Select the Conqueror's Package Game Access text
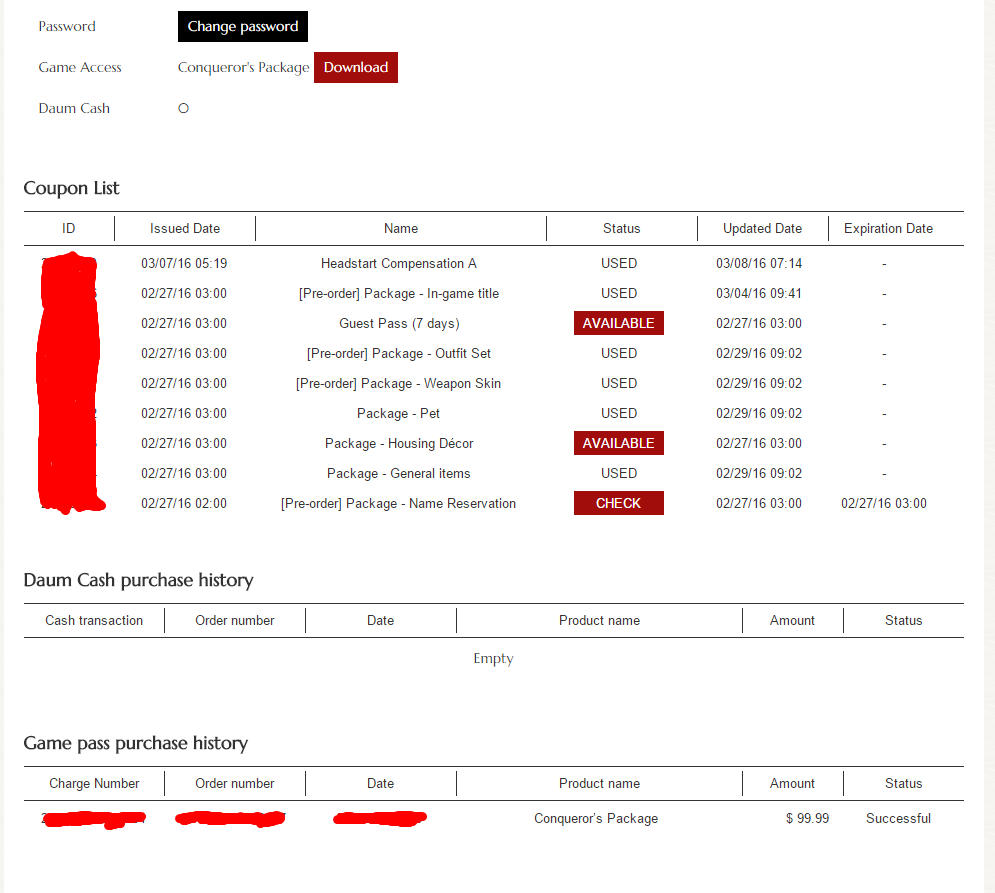The width and height of the screenshot is (995, 893). click(x=244, y=67)
